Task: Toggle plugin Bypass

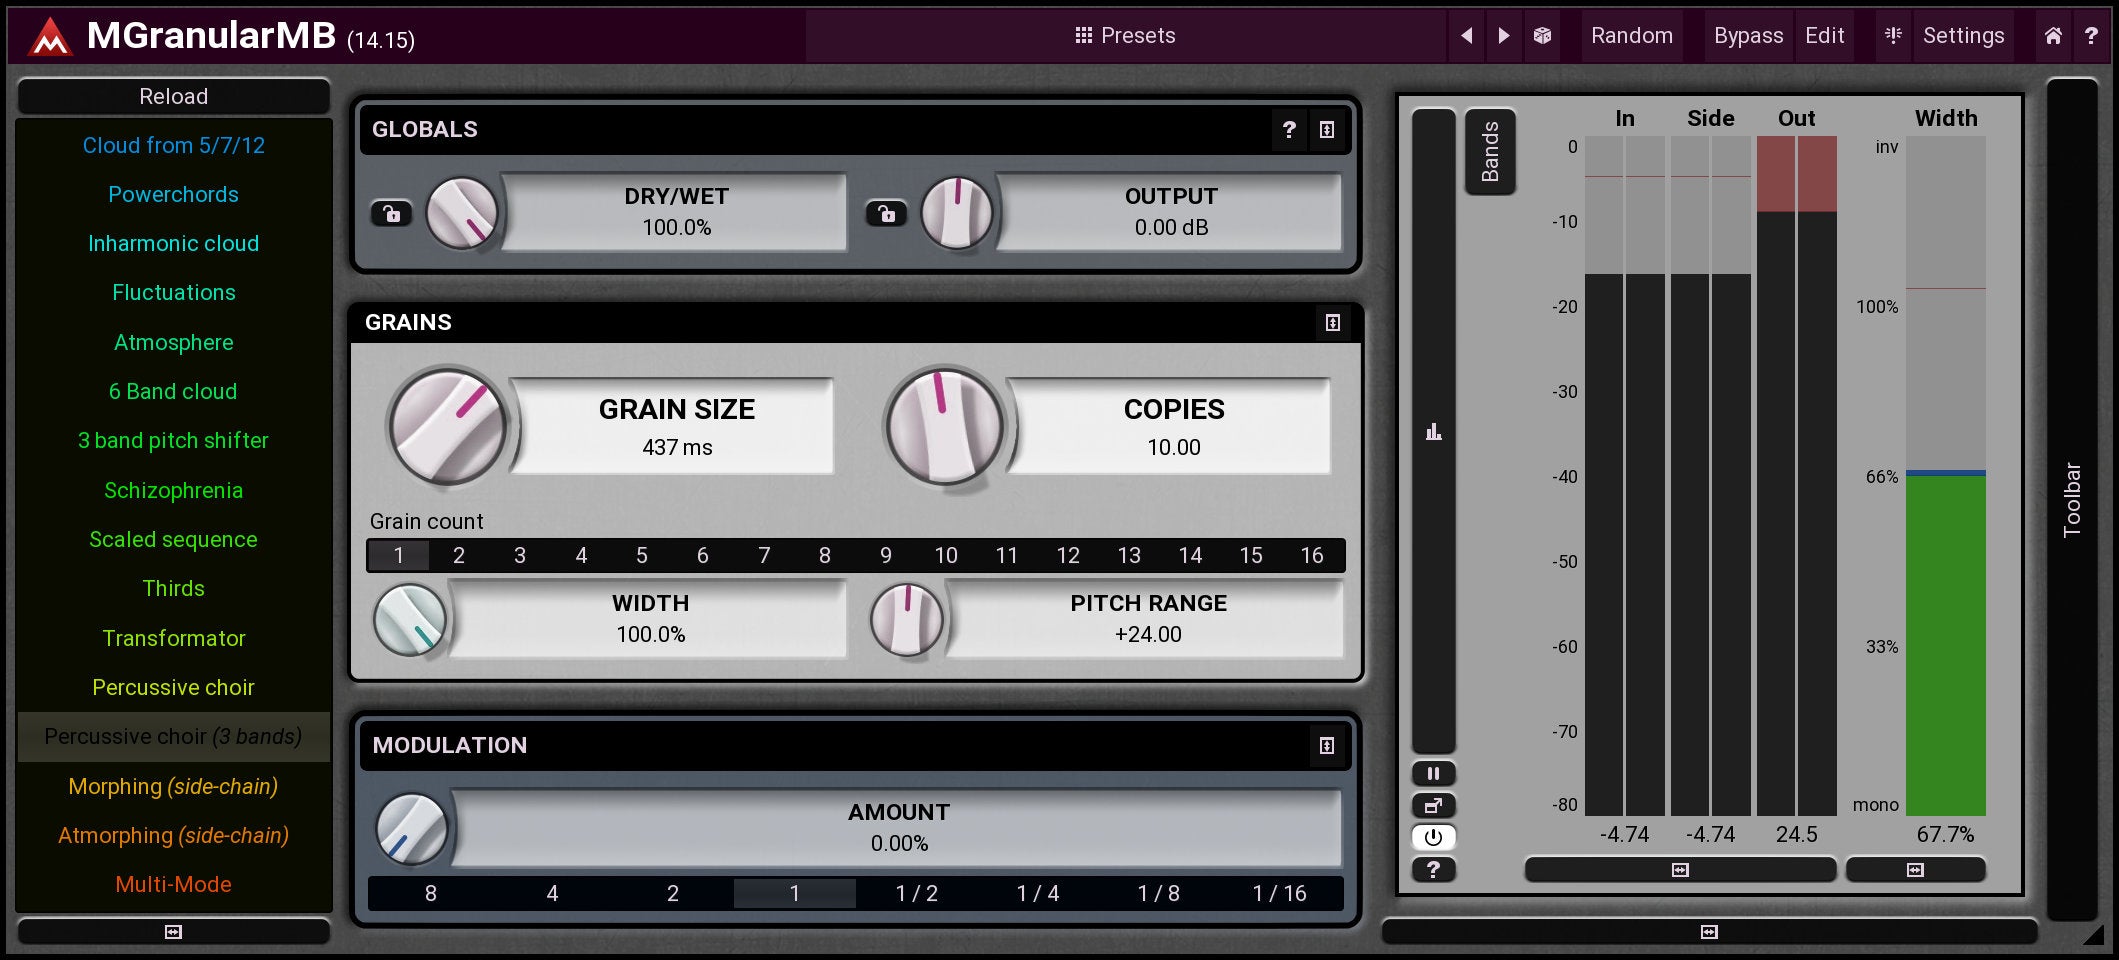Action: [1747, 36]
